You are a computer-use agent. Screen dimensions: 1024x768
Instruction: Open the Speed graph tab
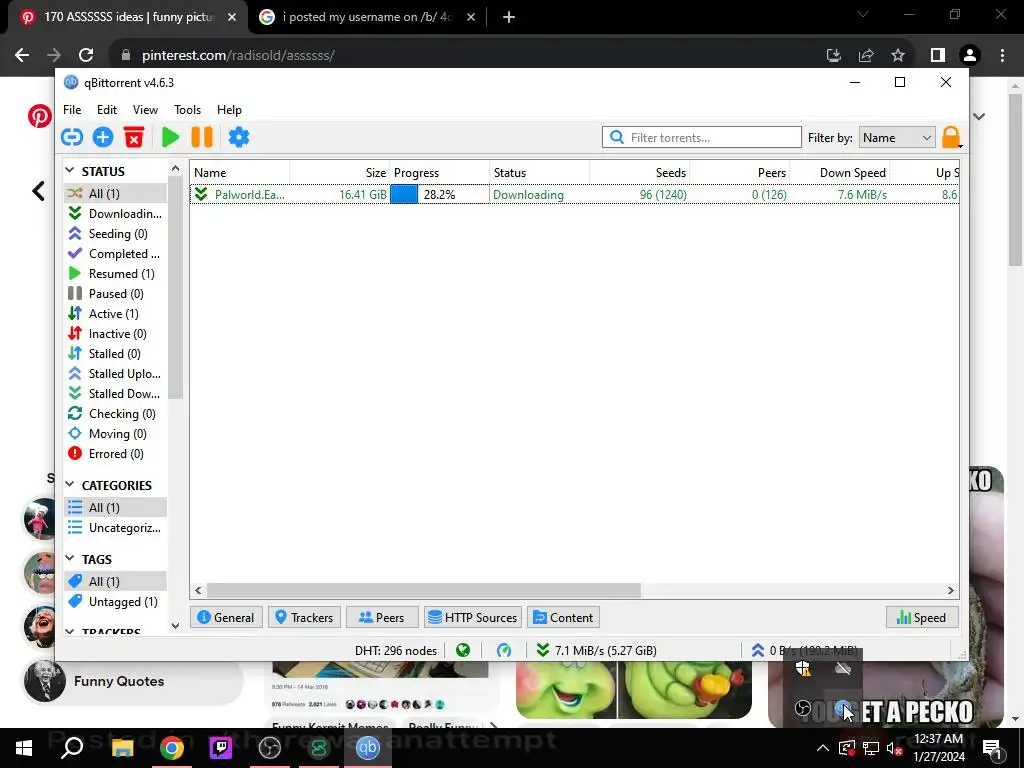point(922,617)
